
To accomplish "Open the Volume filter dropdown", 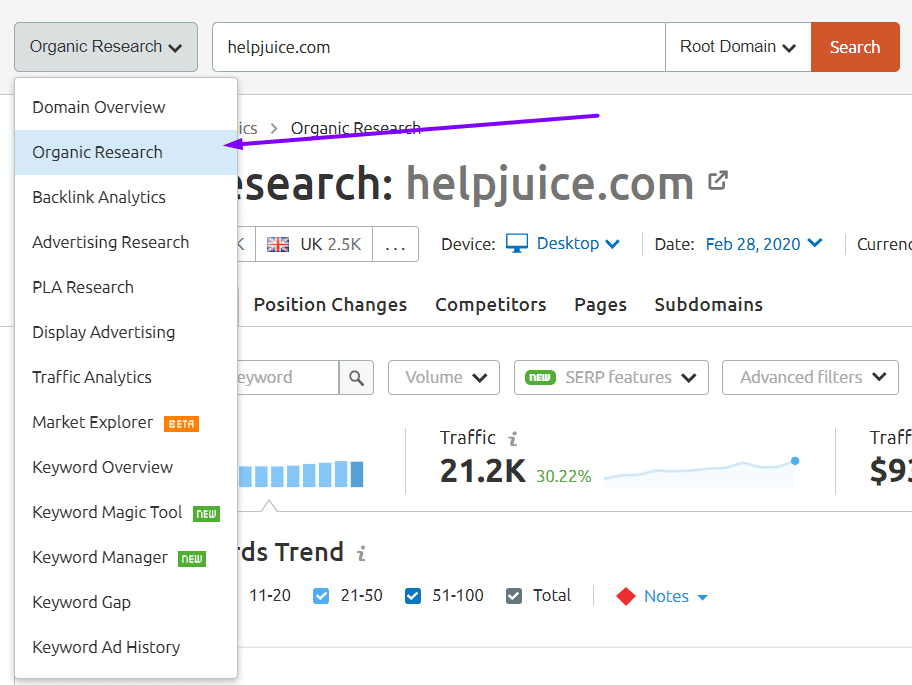I will [444, 377].
